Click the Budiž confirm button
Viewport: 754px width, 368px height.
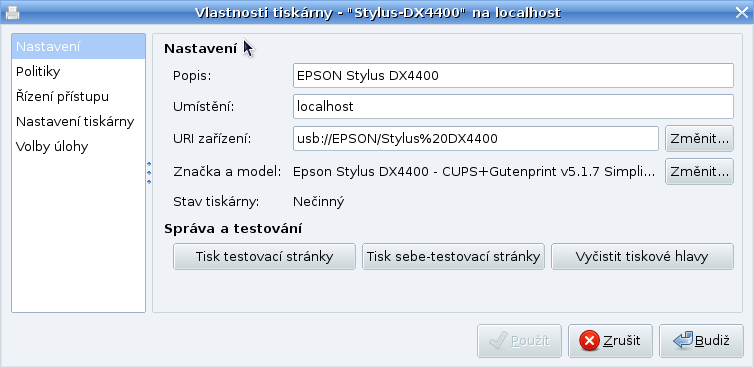click(701, 341)
